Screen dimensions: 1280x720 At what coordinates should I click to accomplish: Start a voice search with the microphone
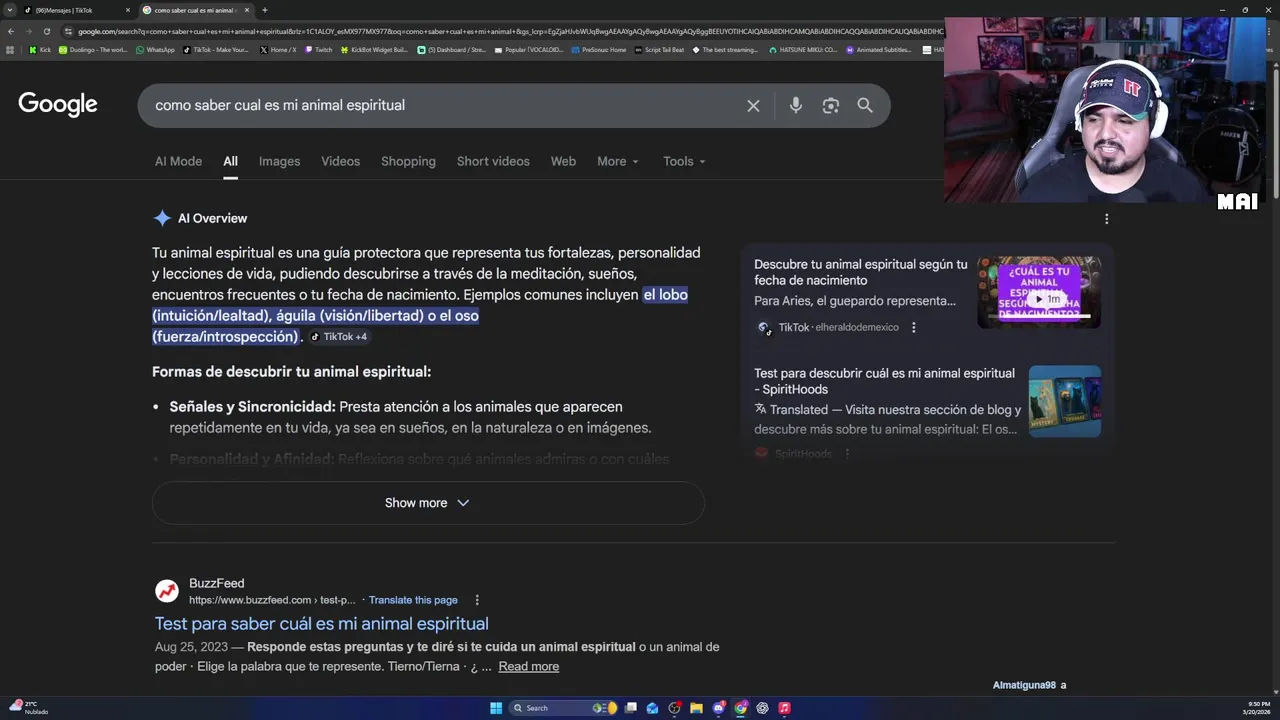795,105
